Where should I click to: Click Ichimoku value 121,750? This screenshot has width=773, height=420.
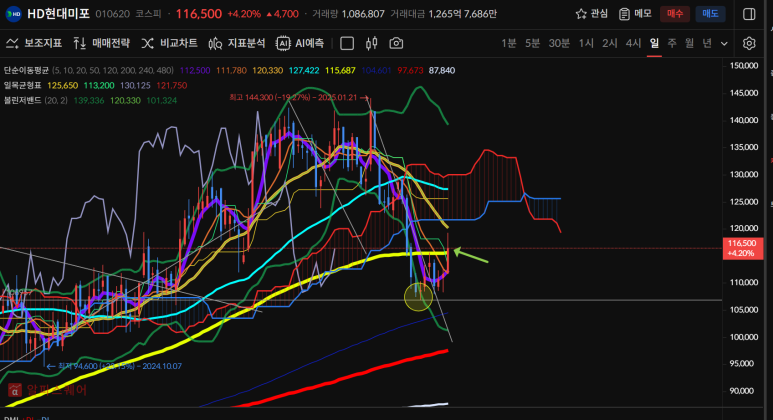[172, 85]
